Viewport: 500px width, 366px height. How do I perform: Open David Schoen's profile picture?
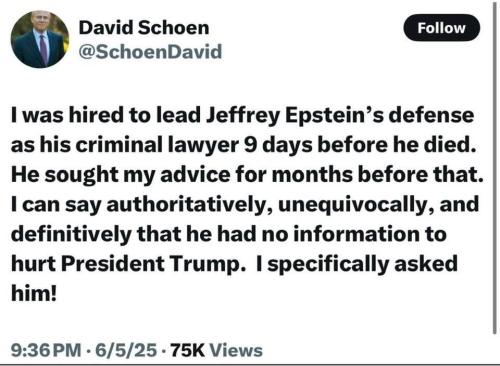[40, 39]
